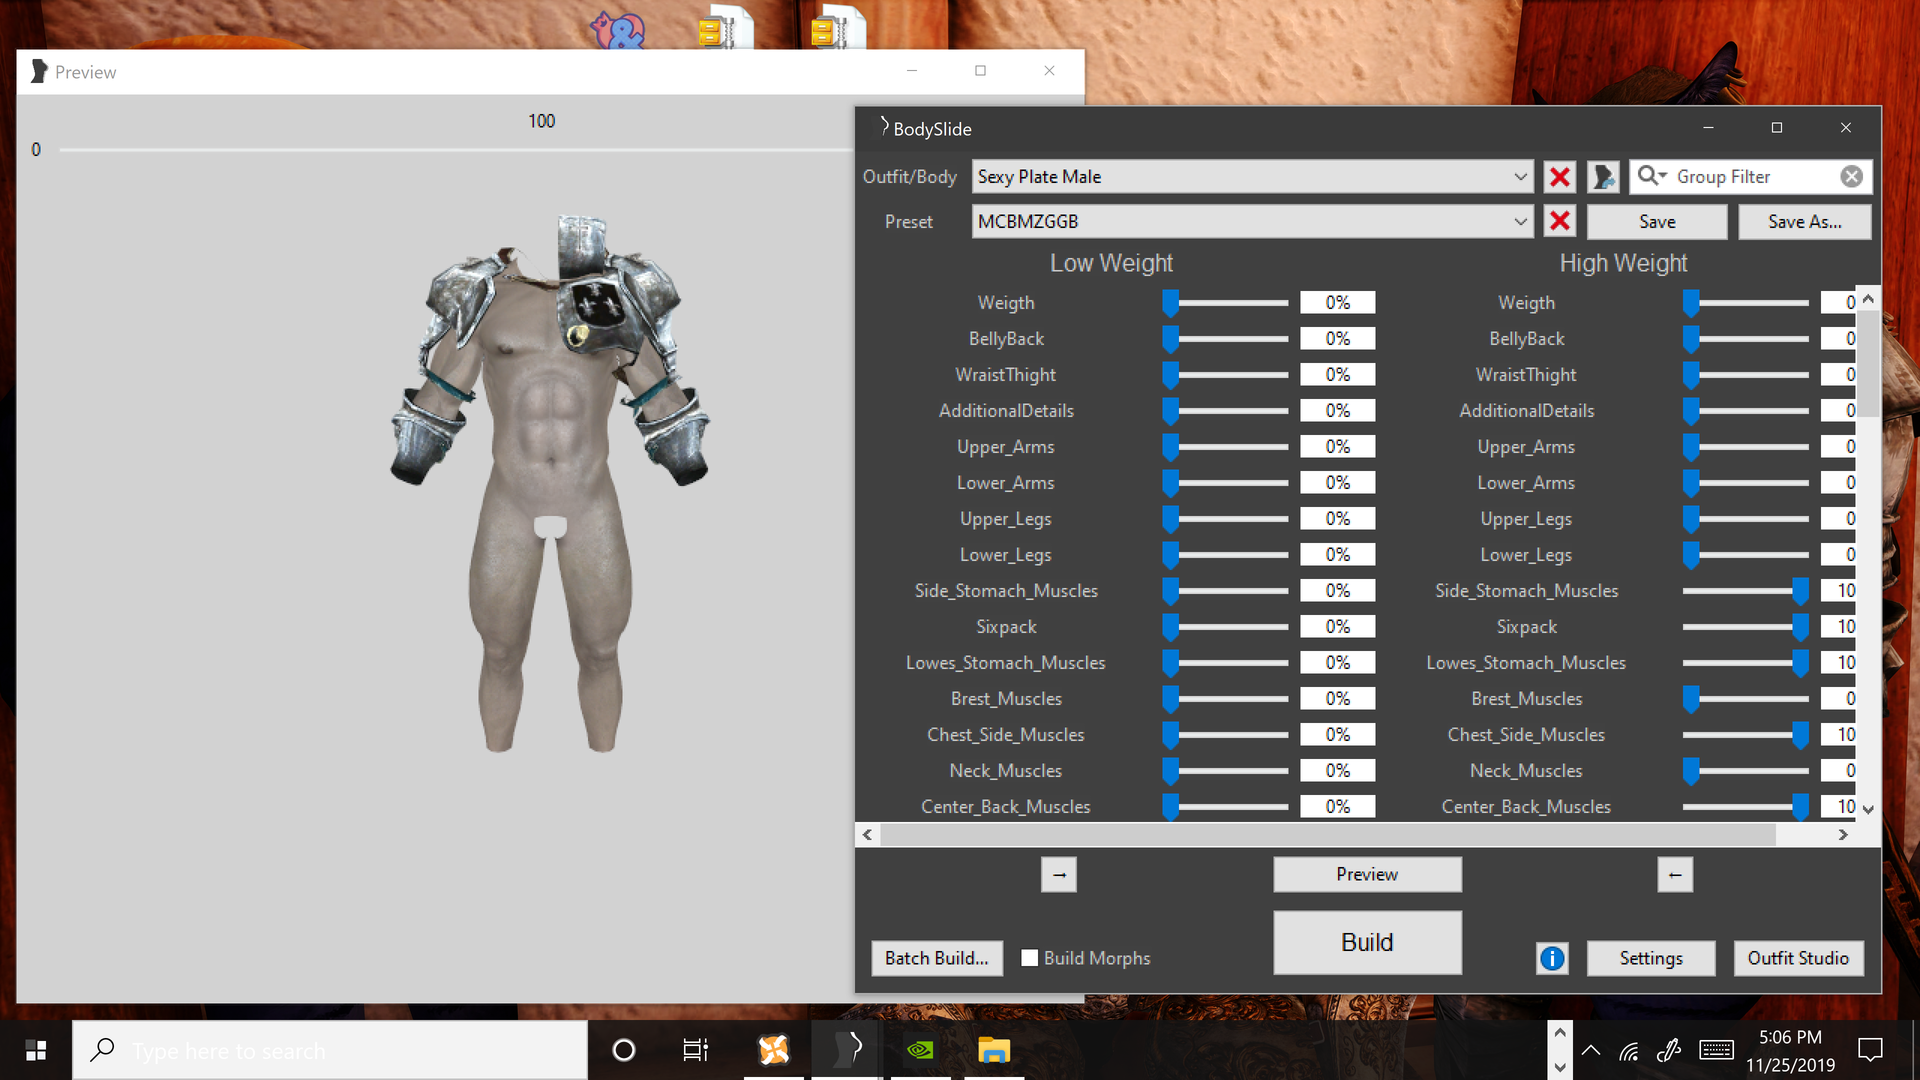The height and width of the screenshot is (1080, 1920).
Task: Open the Group Filter search magnifier
Action: (x=1651, y=176)
